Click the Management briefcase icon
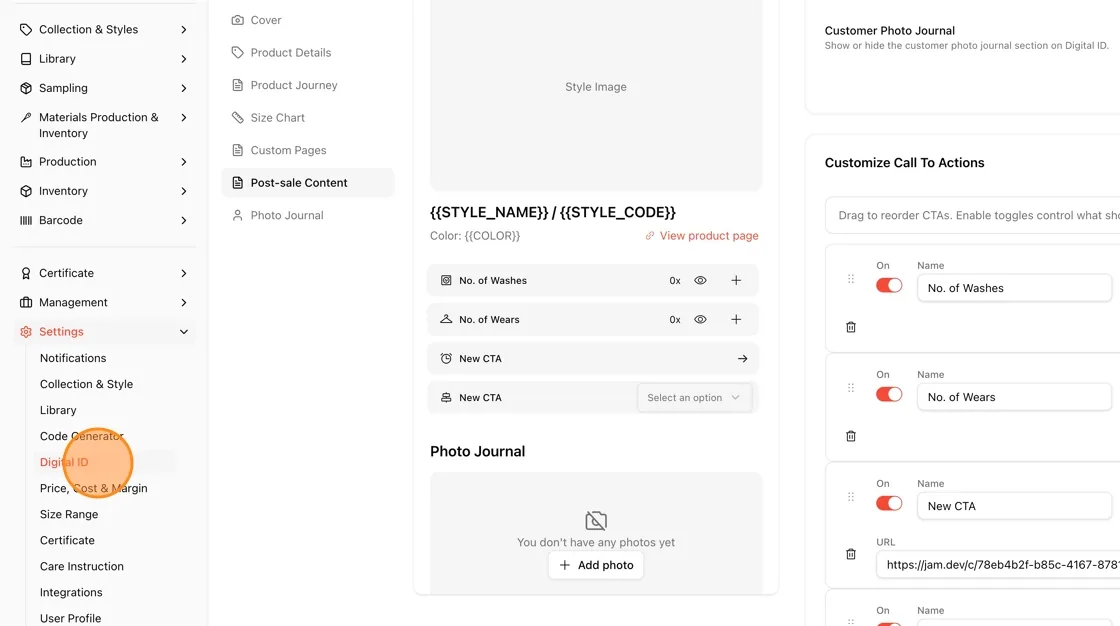1120x626 pixels. pos(26,302)
